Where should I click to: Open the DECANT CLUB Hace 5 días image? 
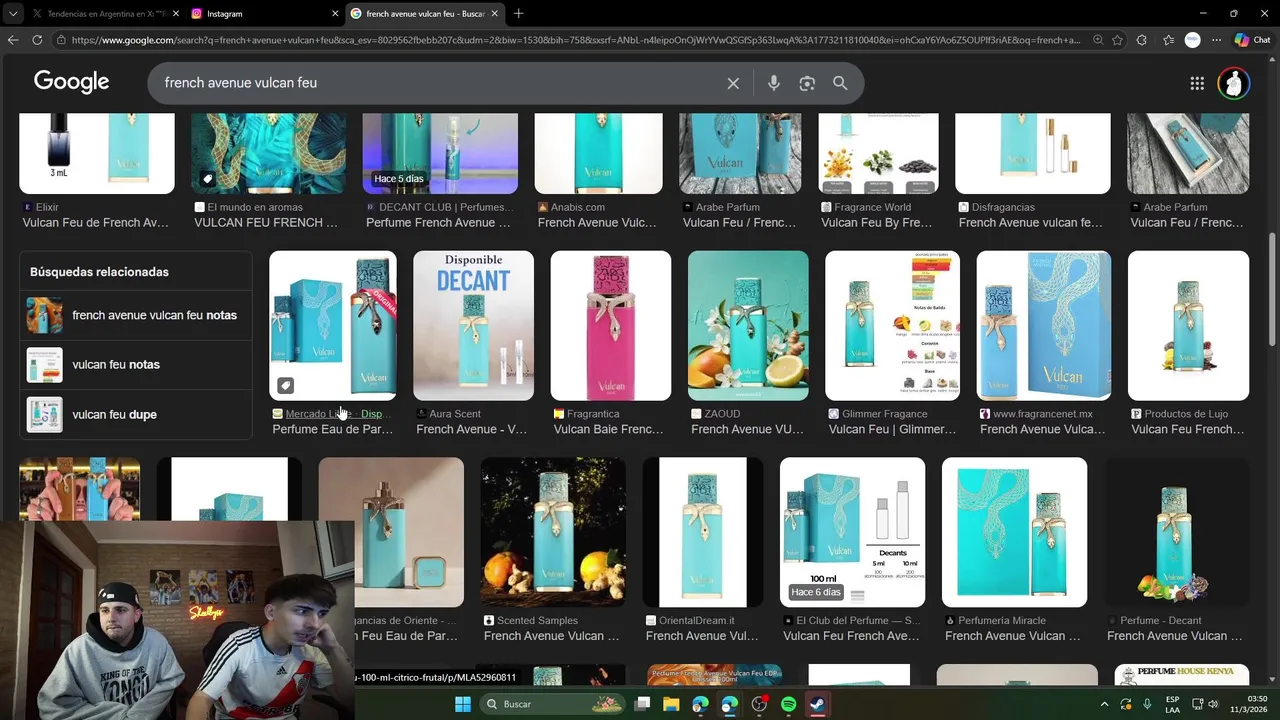click(x=440, y=153)
